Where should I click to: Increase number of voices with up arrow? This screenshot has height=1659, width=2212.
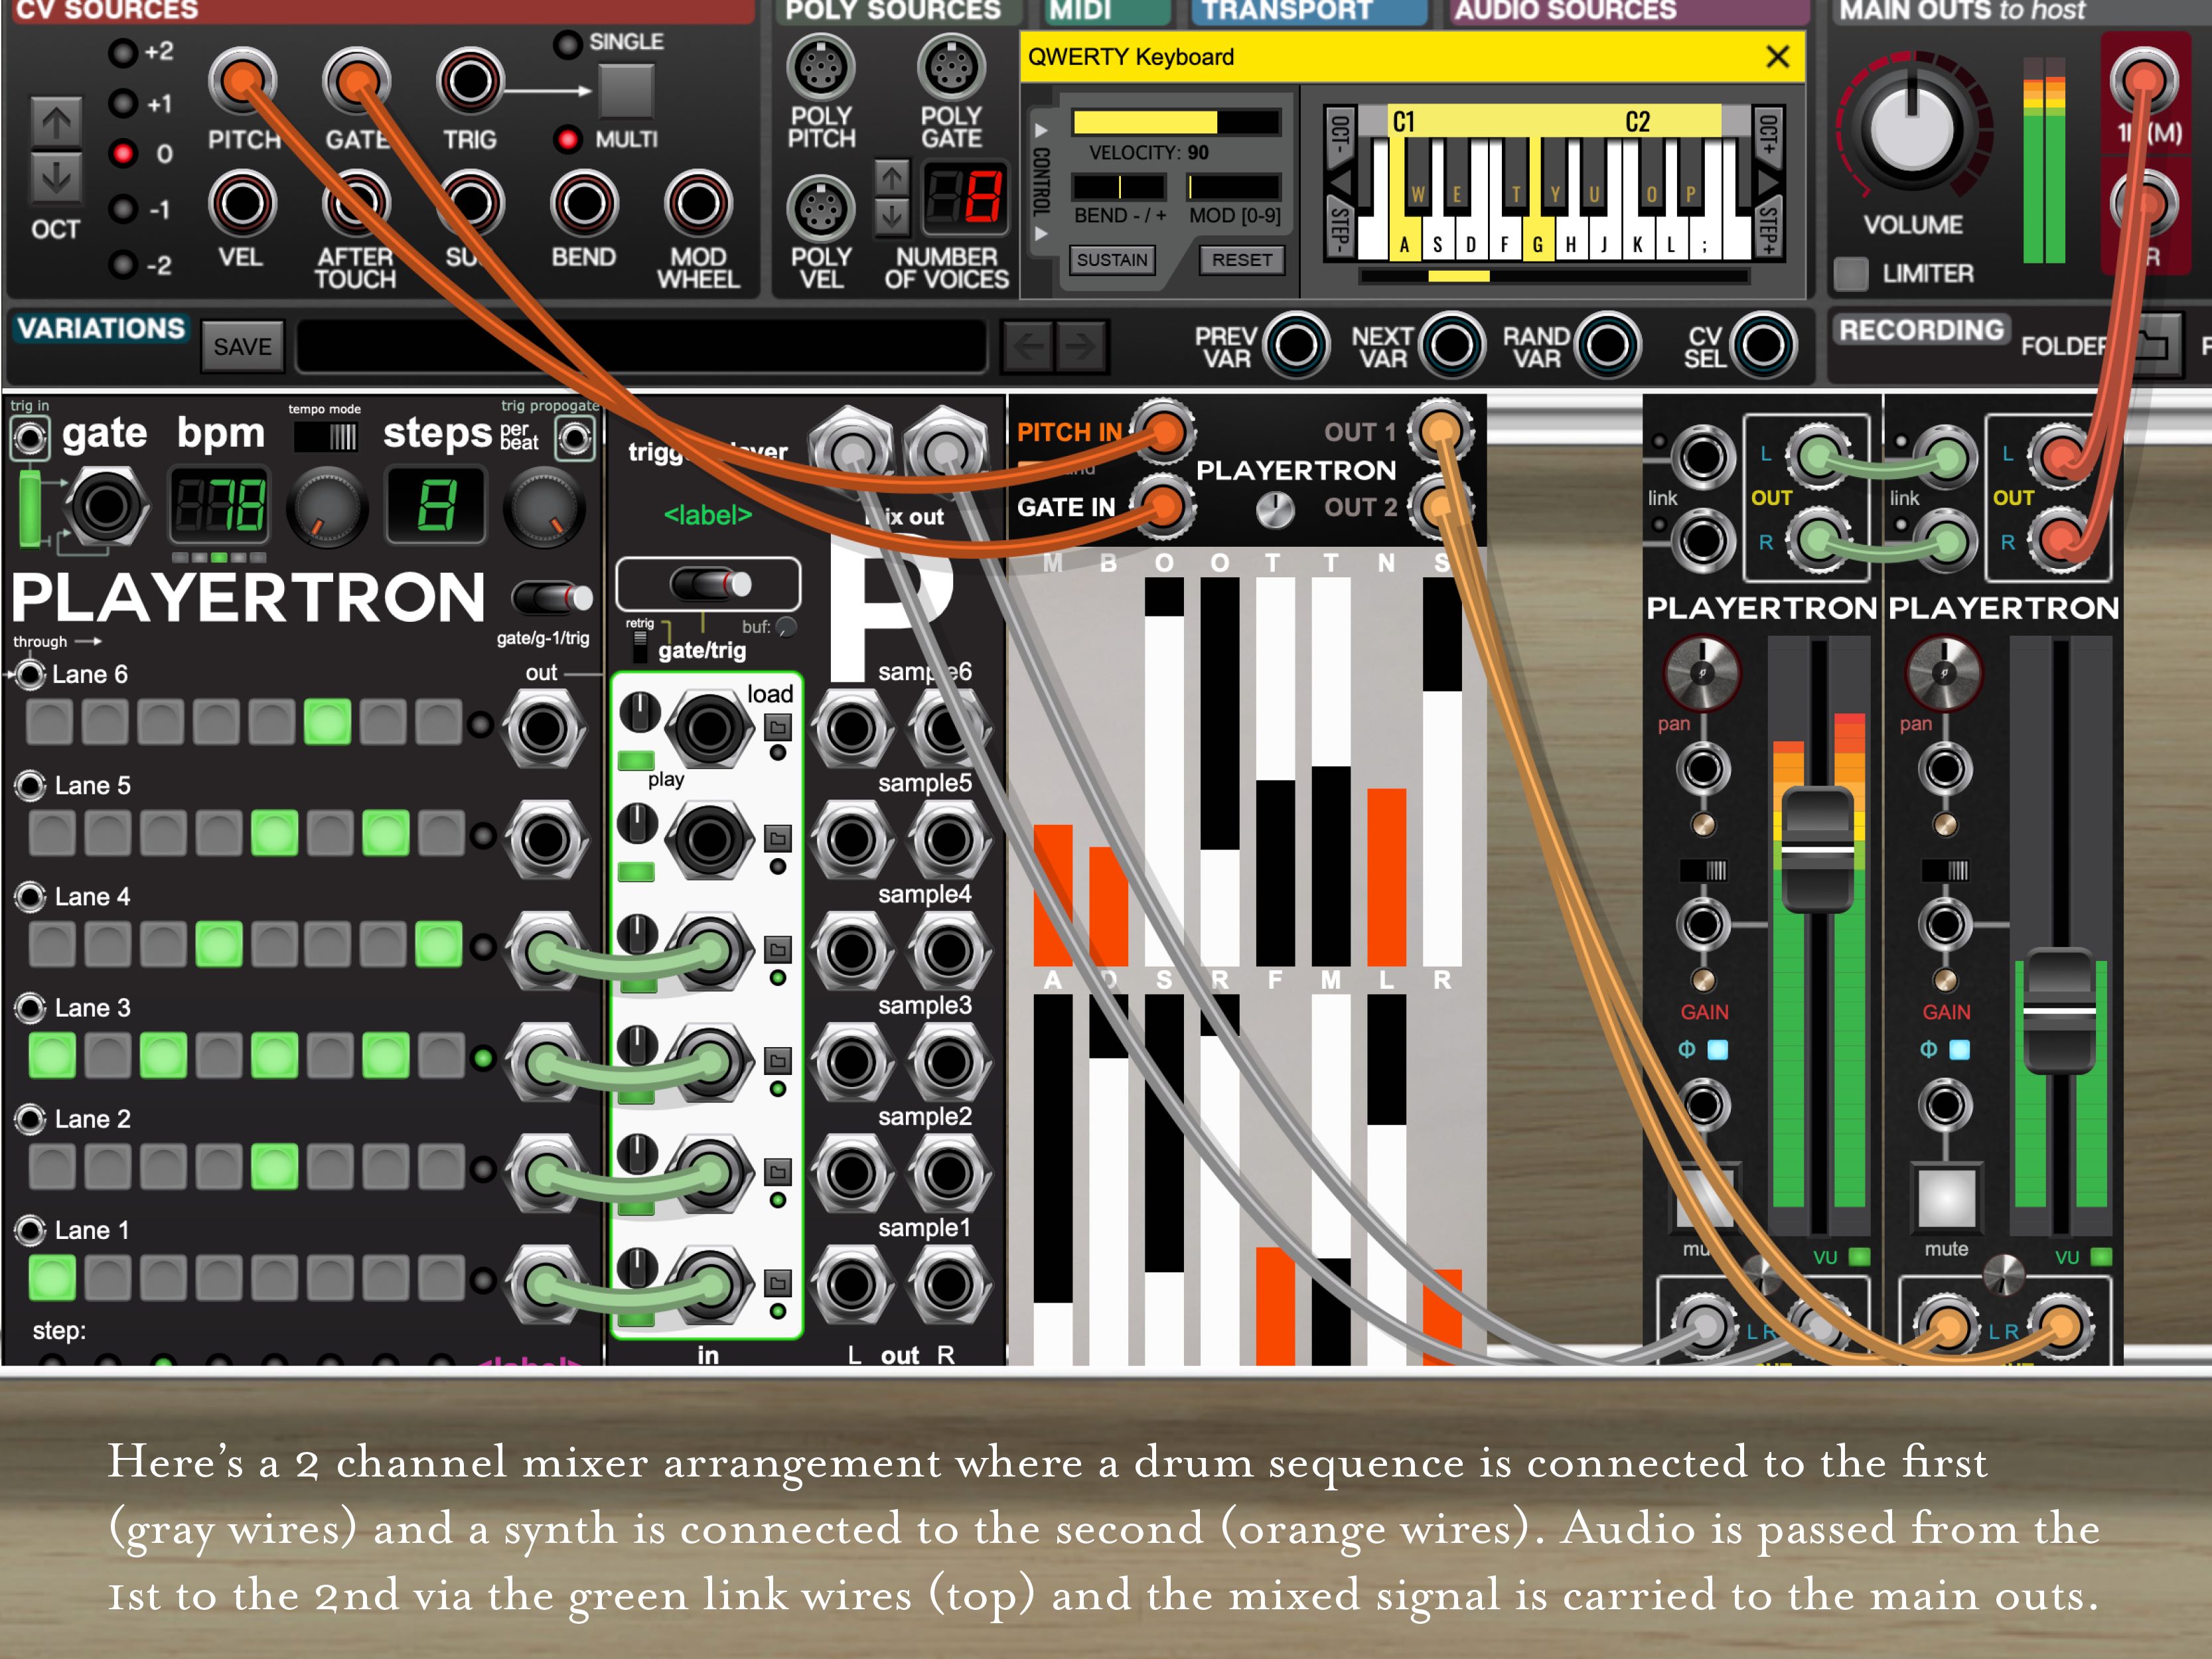[x=891, y=179]
